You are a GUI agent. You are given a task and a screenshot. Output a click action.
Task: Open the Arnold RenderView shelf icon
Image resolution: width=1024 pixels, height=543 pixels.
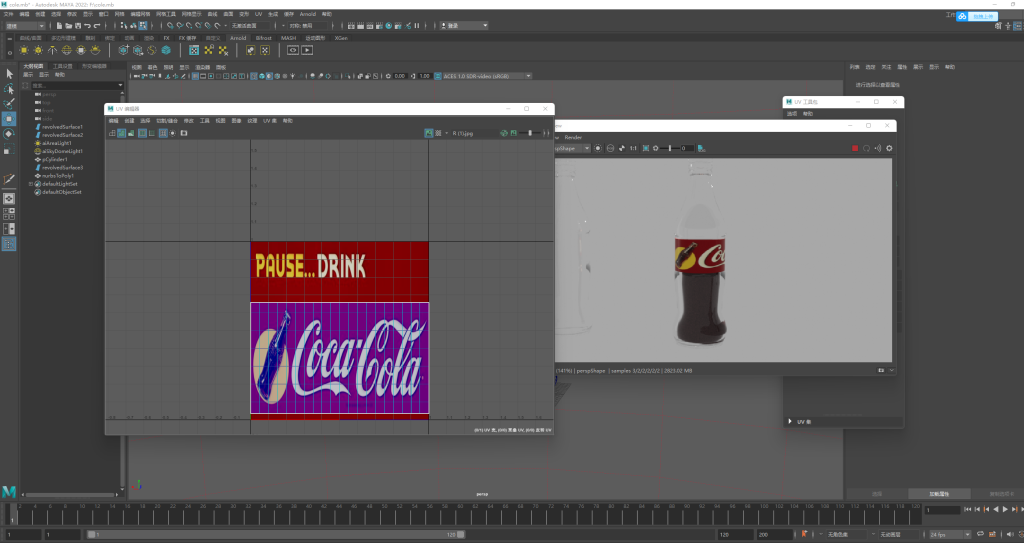[x=293, y=50]
